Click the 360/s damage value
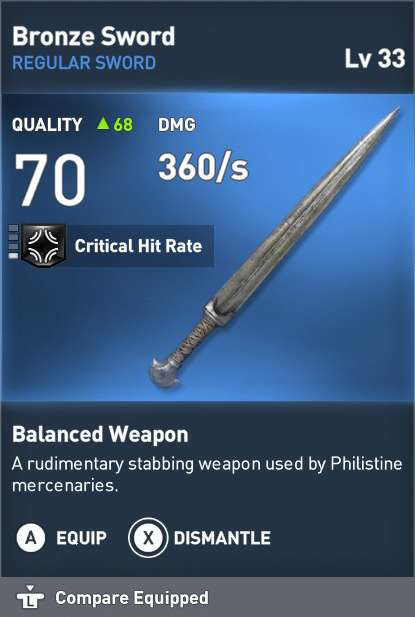Screen dimensions: 415x617 [203, 167]
